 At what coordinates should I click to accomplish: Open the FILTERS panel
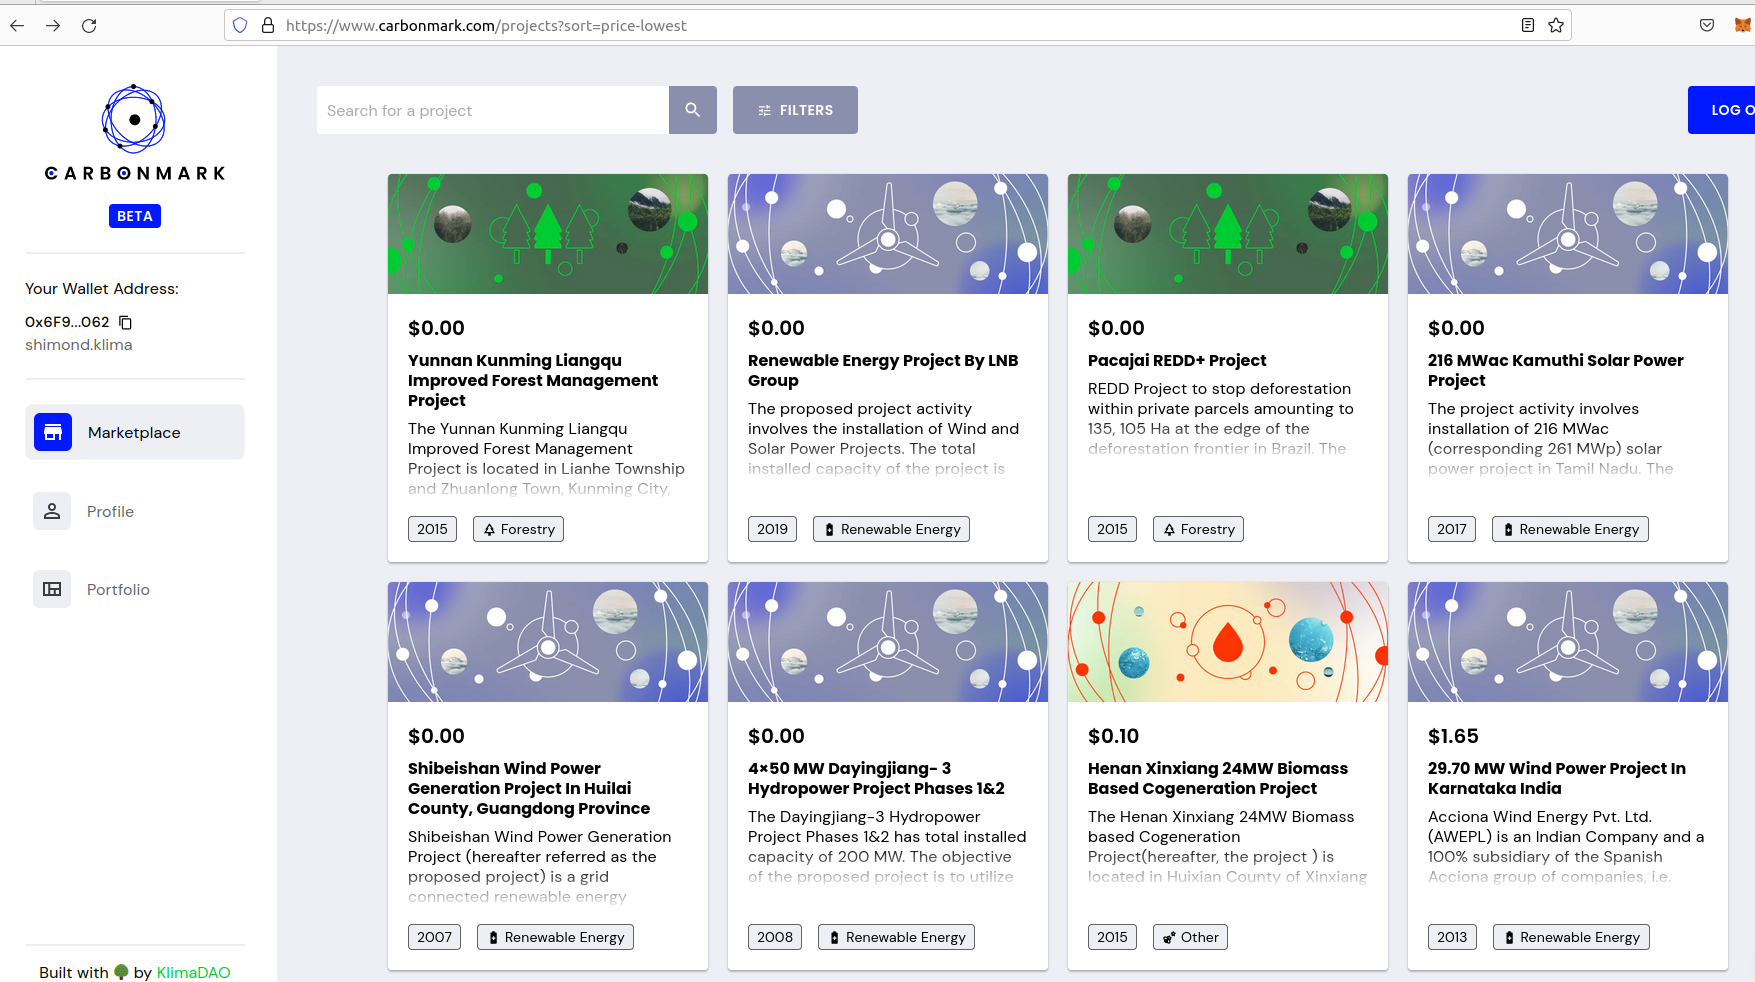[795, 110]
